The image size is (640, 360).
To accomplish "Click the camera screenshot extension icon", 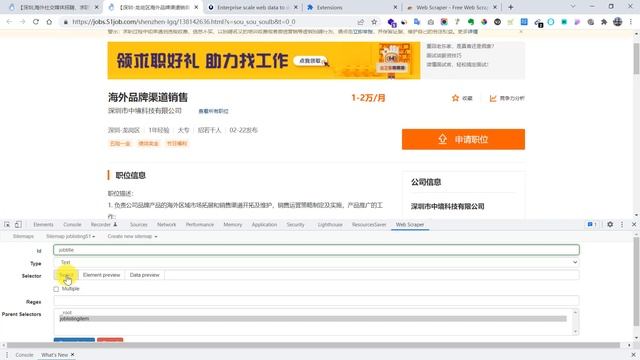I will (431, 22).
